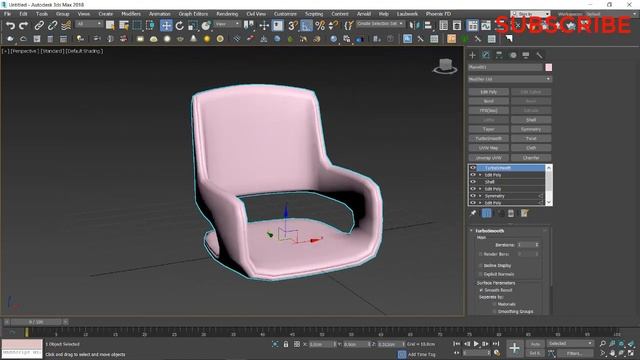This screenshot has height=360, width=640.
Task: Click the Bend modifier button
Action: [489, 101]
